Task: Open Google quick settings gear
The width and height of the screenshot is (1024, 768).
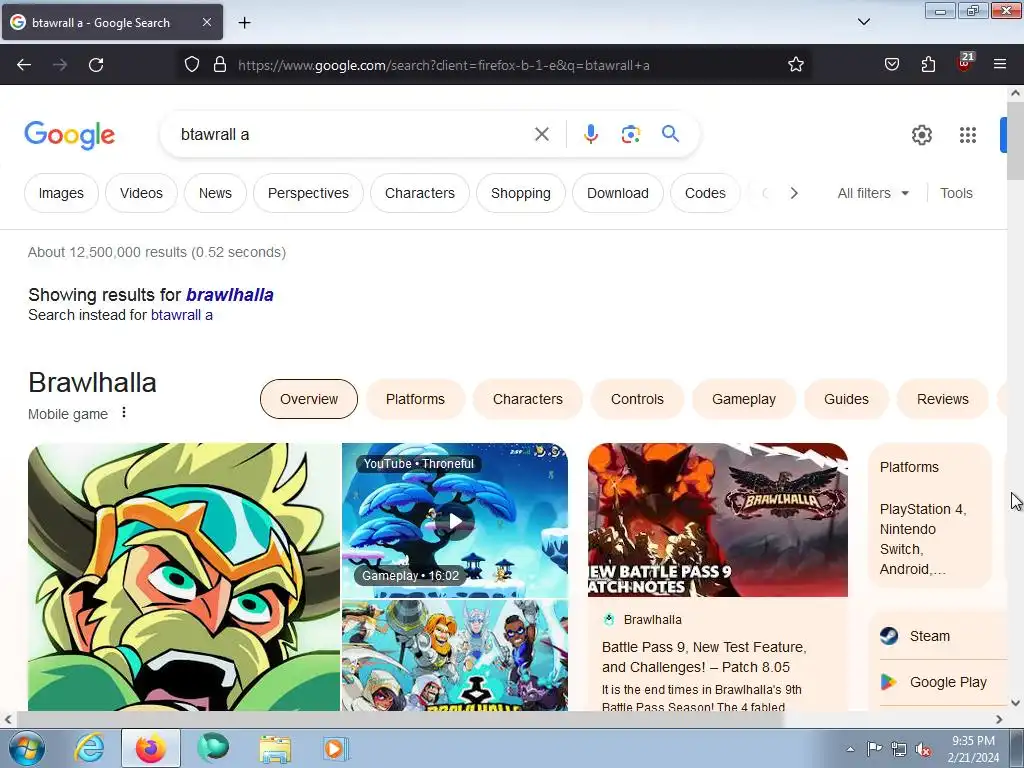Action: (921, 135)
